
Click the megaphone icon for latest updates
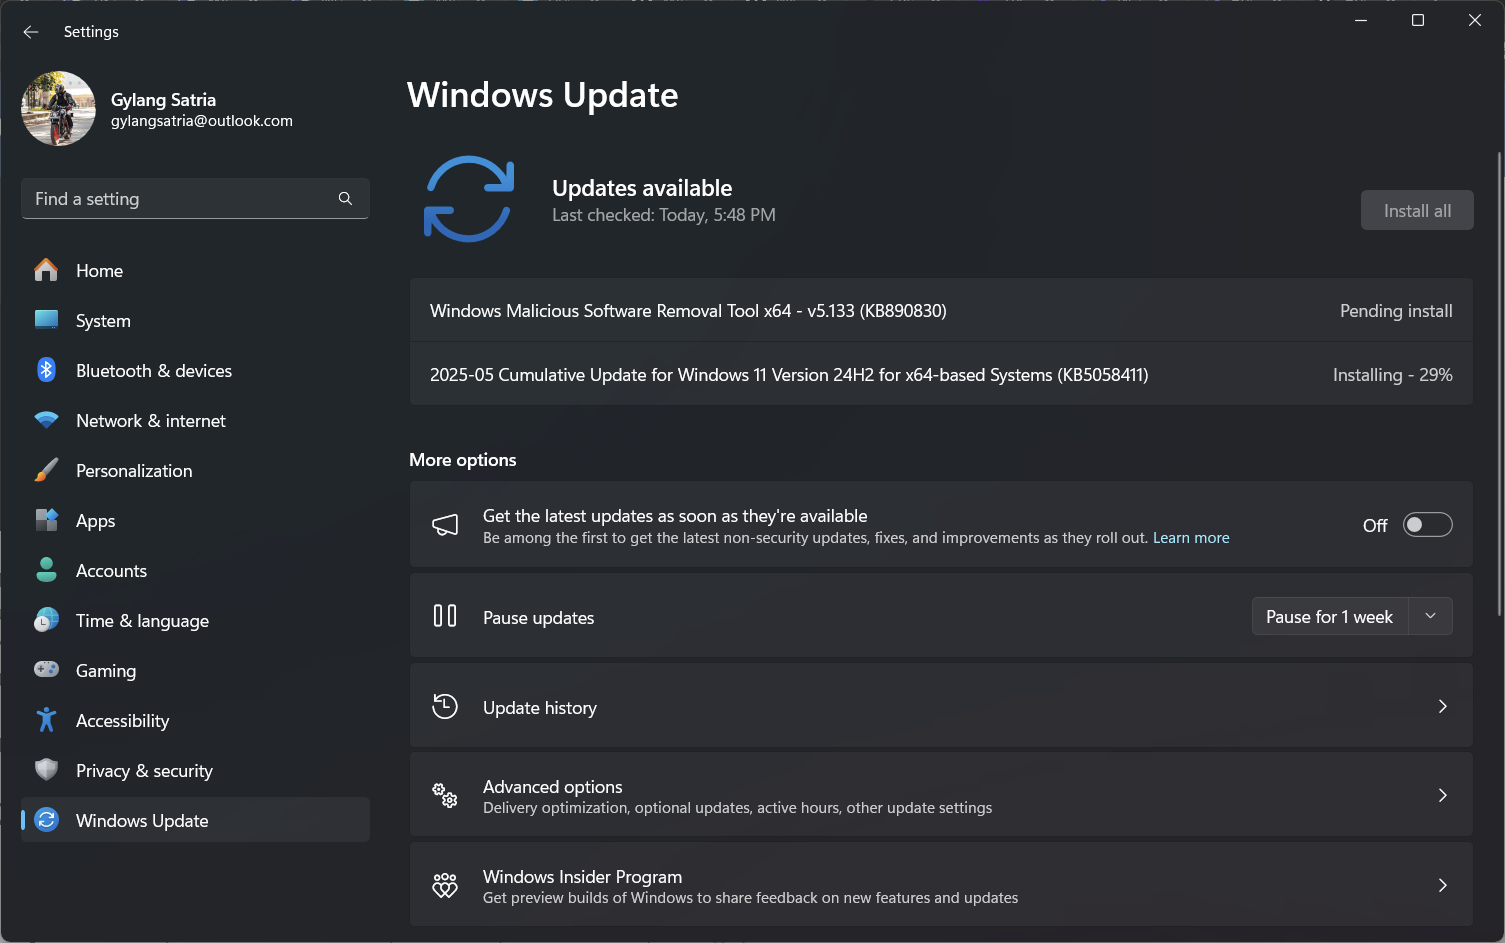tap(445, 525)
